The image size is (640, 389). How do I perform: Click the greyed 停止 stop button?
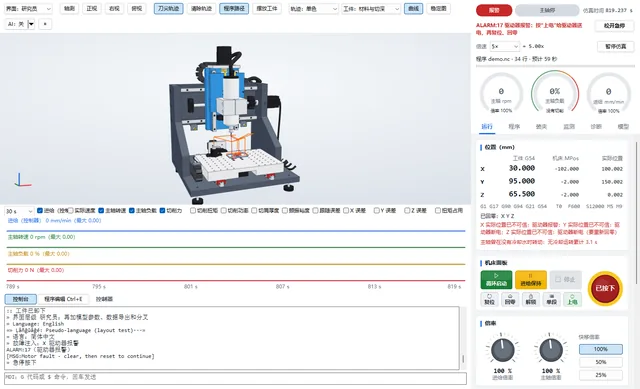coord(565,280)
